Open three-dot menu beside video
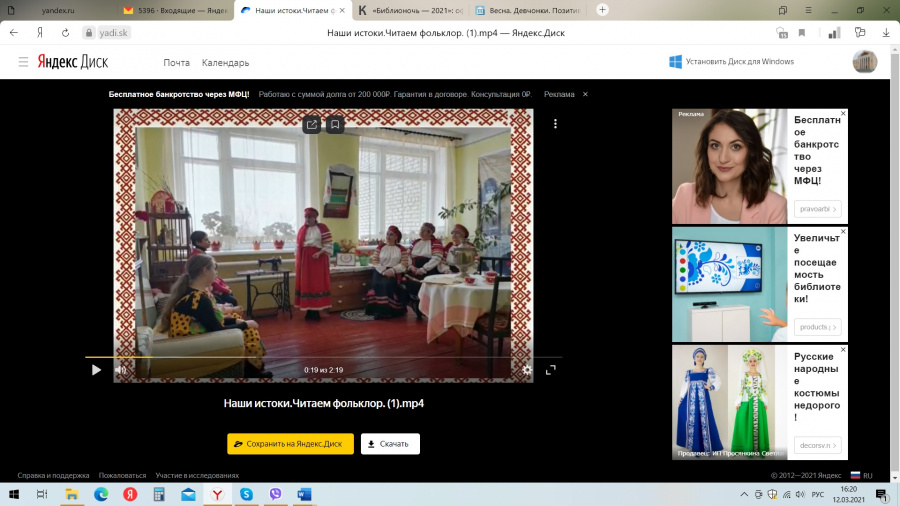Screen dimensions: 900x506 [x=555, y=124]
